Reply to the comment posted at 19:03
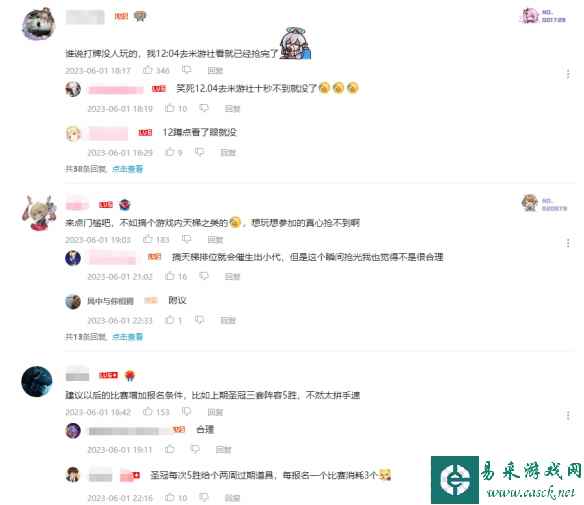Viewport: 584px width, 505px height. [215, 239]
